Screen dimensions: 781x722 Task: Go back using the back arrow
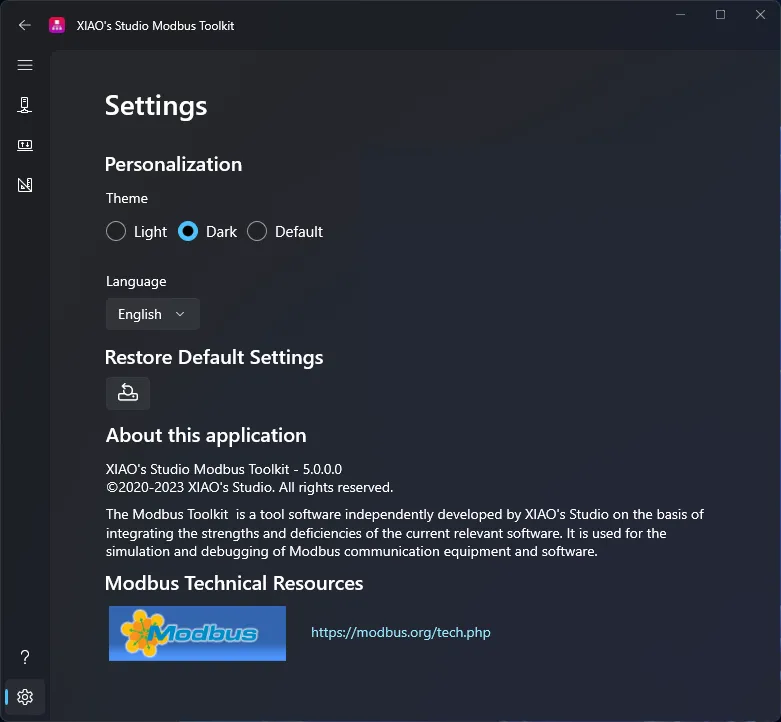pyautogui.click(x=24, y=25)
